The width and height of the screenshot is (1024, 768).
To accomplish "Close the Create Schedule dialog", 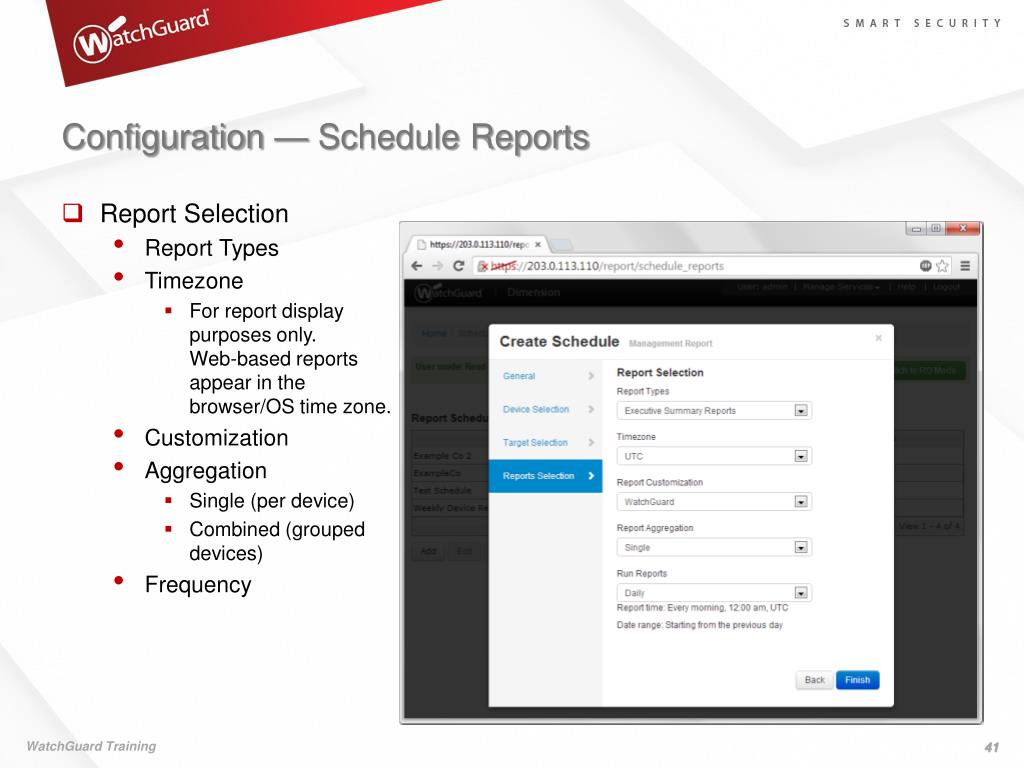I will click(x=878, y=338).
